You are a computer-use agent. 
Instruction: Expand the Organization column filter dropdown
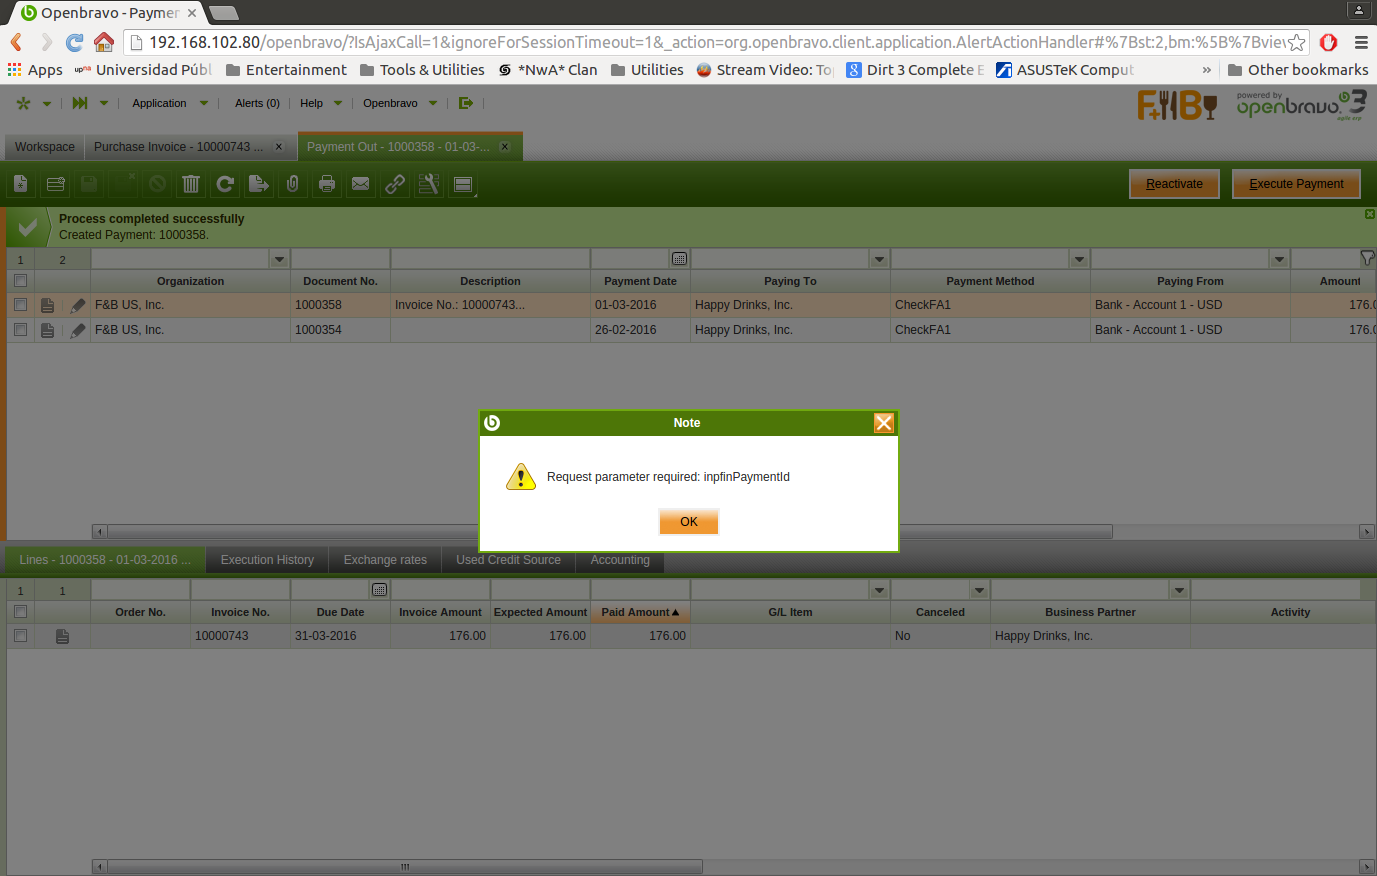(279, 260)
